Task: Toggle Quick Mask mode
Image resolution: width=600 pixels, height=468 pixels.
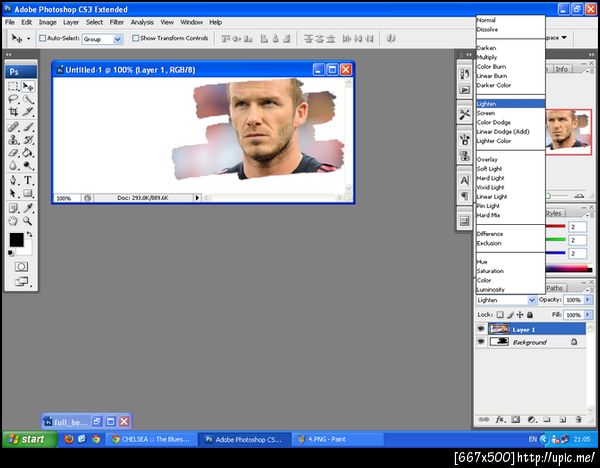Action: pos(21,267)
